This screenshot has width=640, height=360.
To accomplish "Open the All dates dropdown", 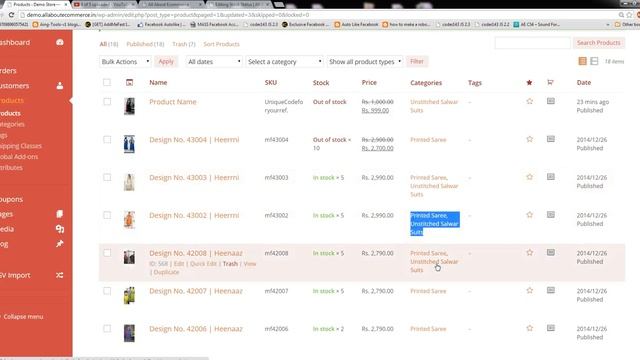I will pyautogui.click(x=214, y=62).
